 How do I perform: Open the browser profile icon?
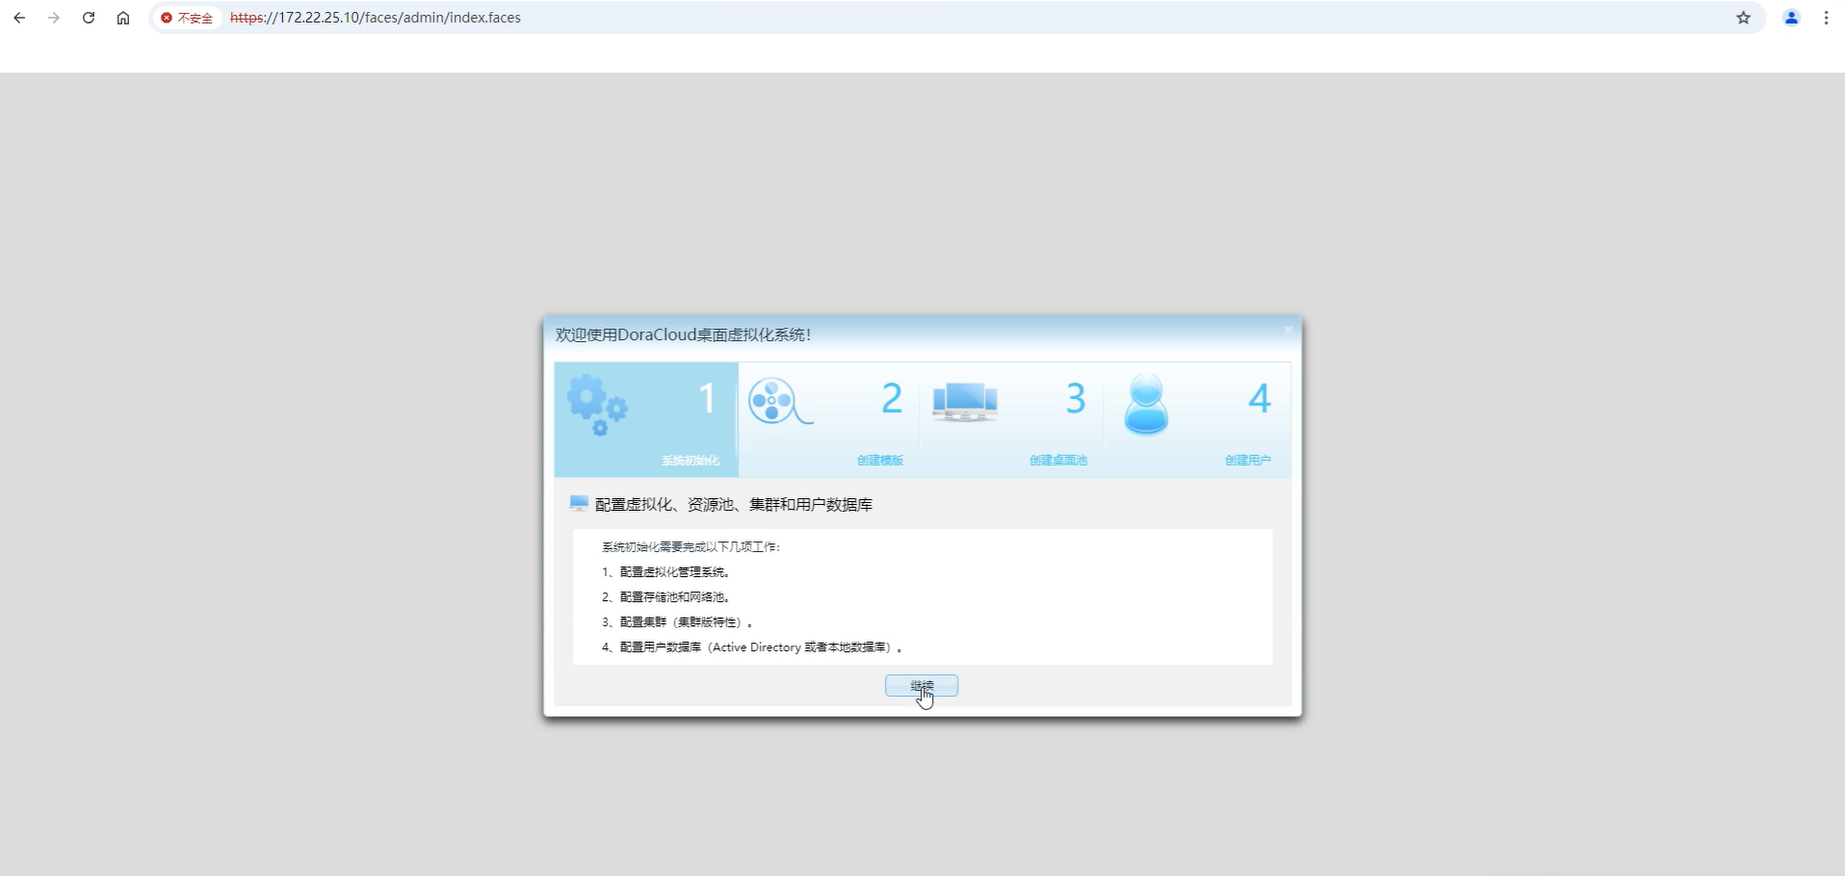[1791, 18]
